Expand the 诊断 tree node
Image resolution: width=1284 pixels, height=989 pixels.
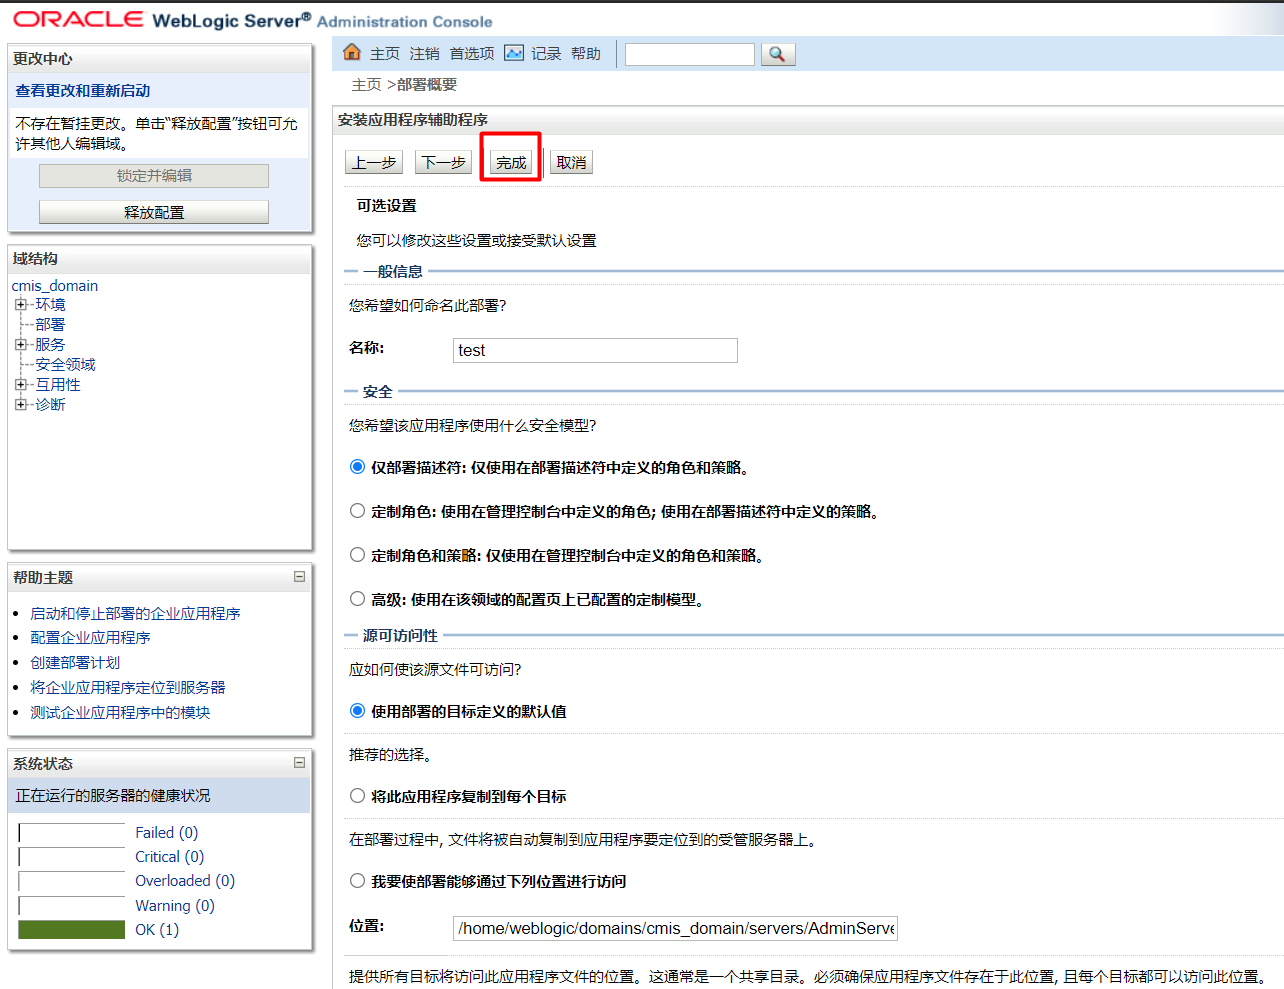[x=21, y=405]
